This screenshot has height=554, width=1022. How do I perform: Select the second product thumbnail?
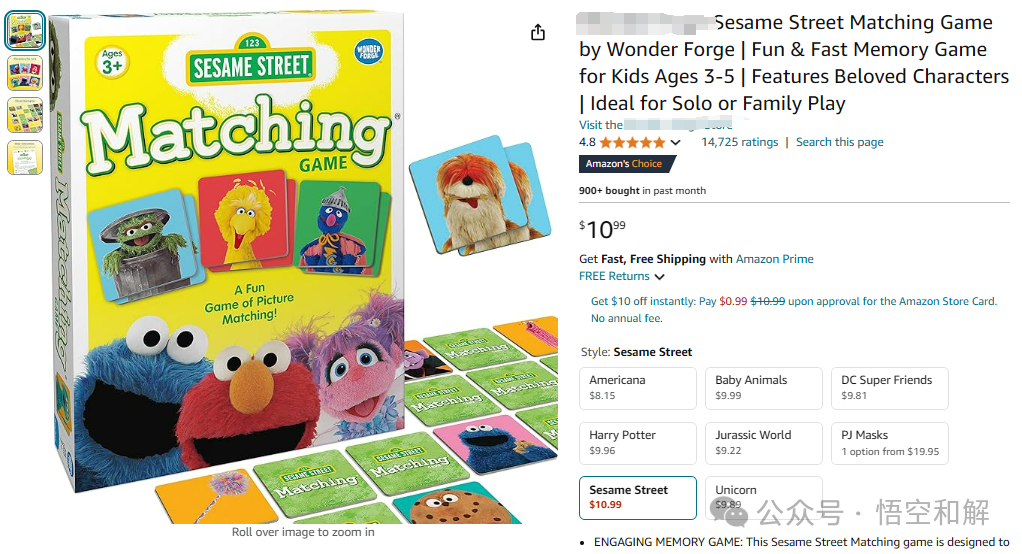point(25,72)
